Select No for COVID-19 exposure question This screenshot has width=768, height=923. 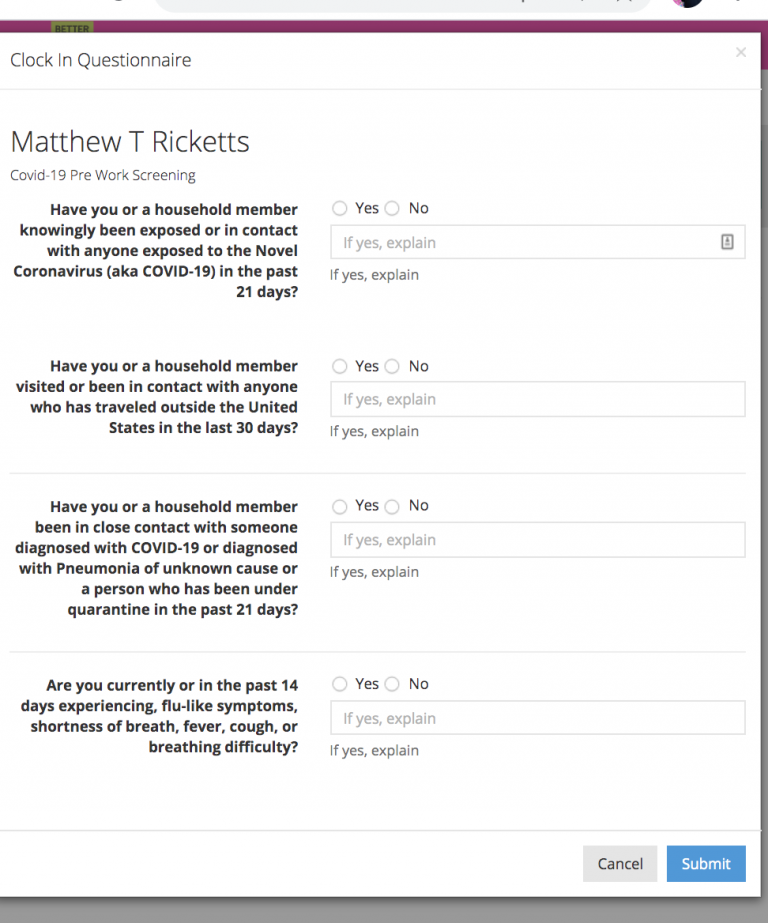[392, 209]
